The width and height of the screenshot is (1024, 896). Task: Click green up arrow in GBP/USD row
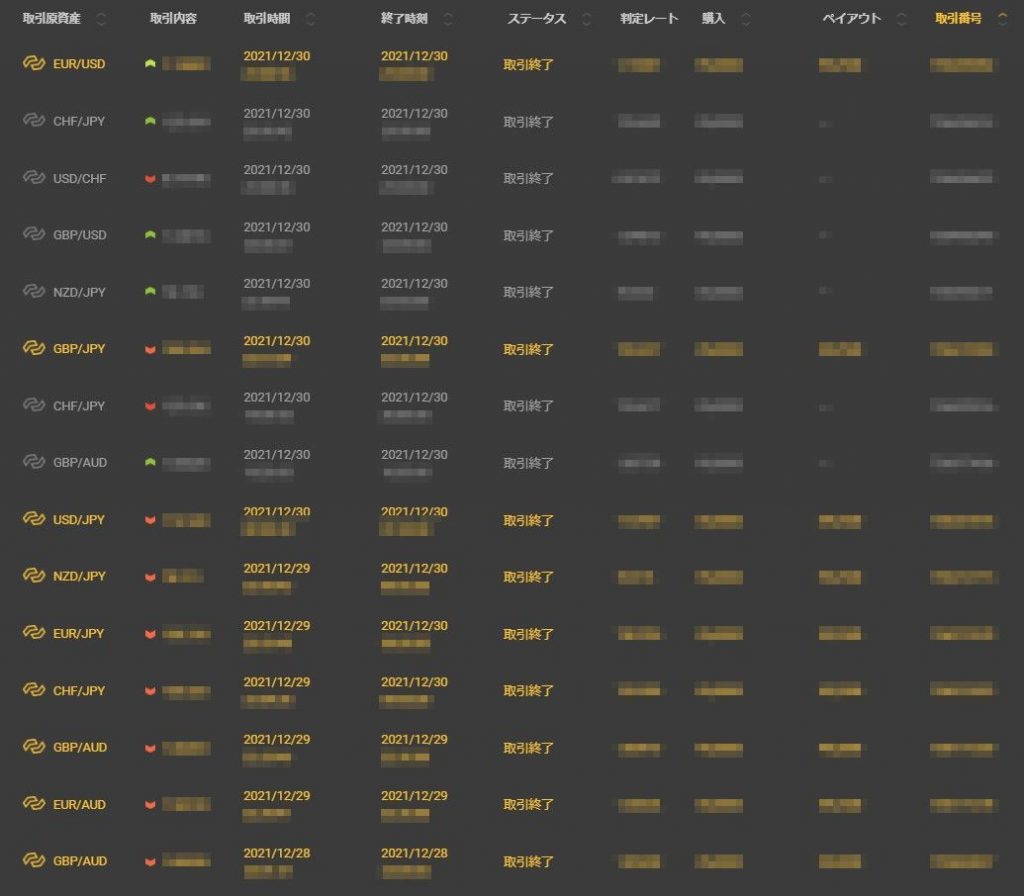tap(150, 235)
